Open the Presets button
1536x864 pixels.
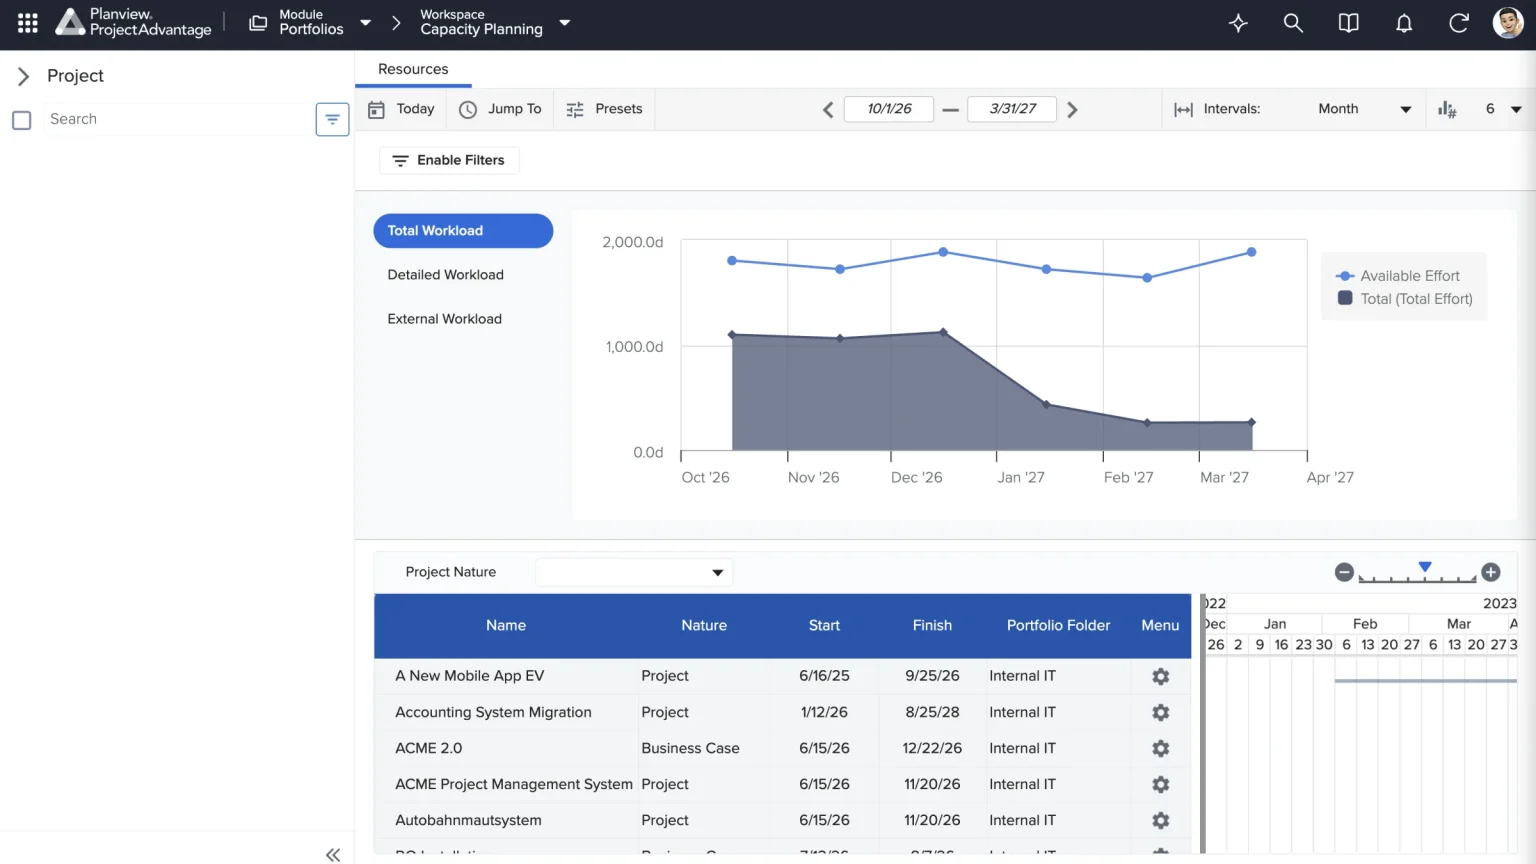point(604,110)
